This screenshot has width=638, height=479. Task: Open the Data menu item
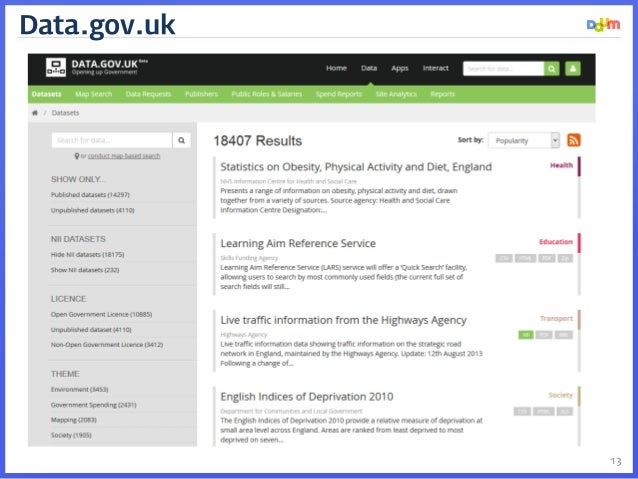tap(369, 68)
